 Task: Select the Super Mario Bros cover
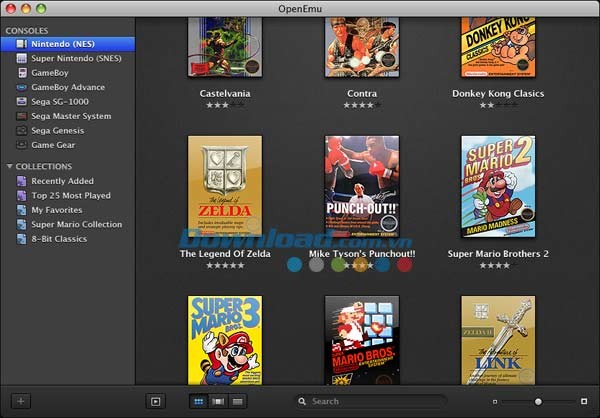click(x=362, y=340)
